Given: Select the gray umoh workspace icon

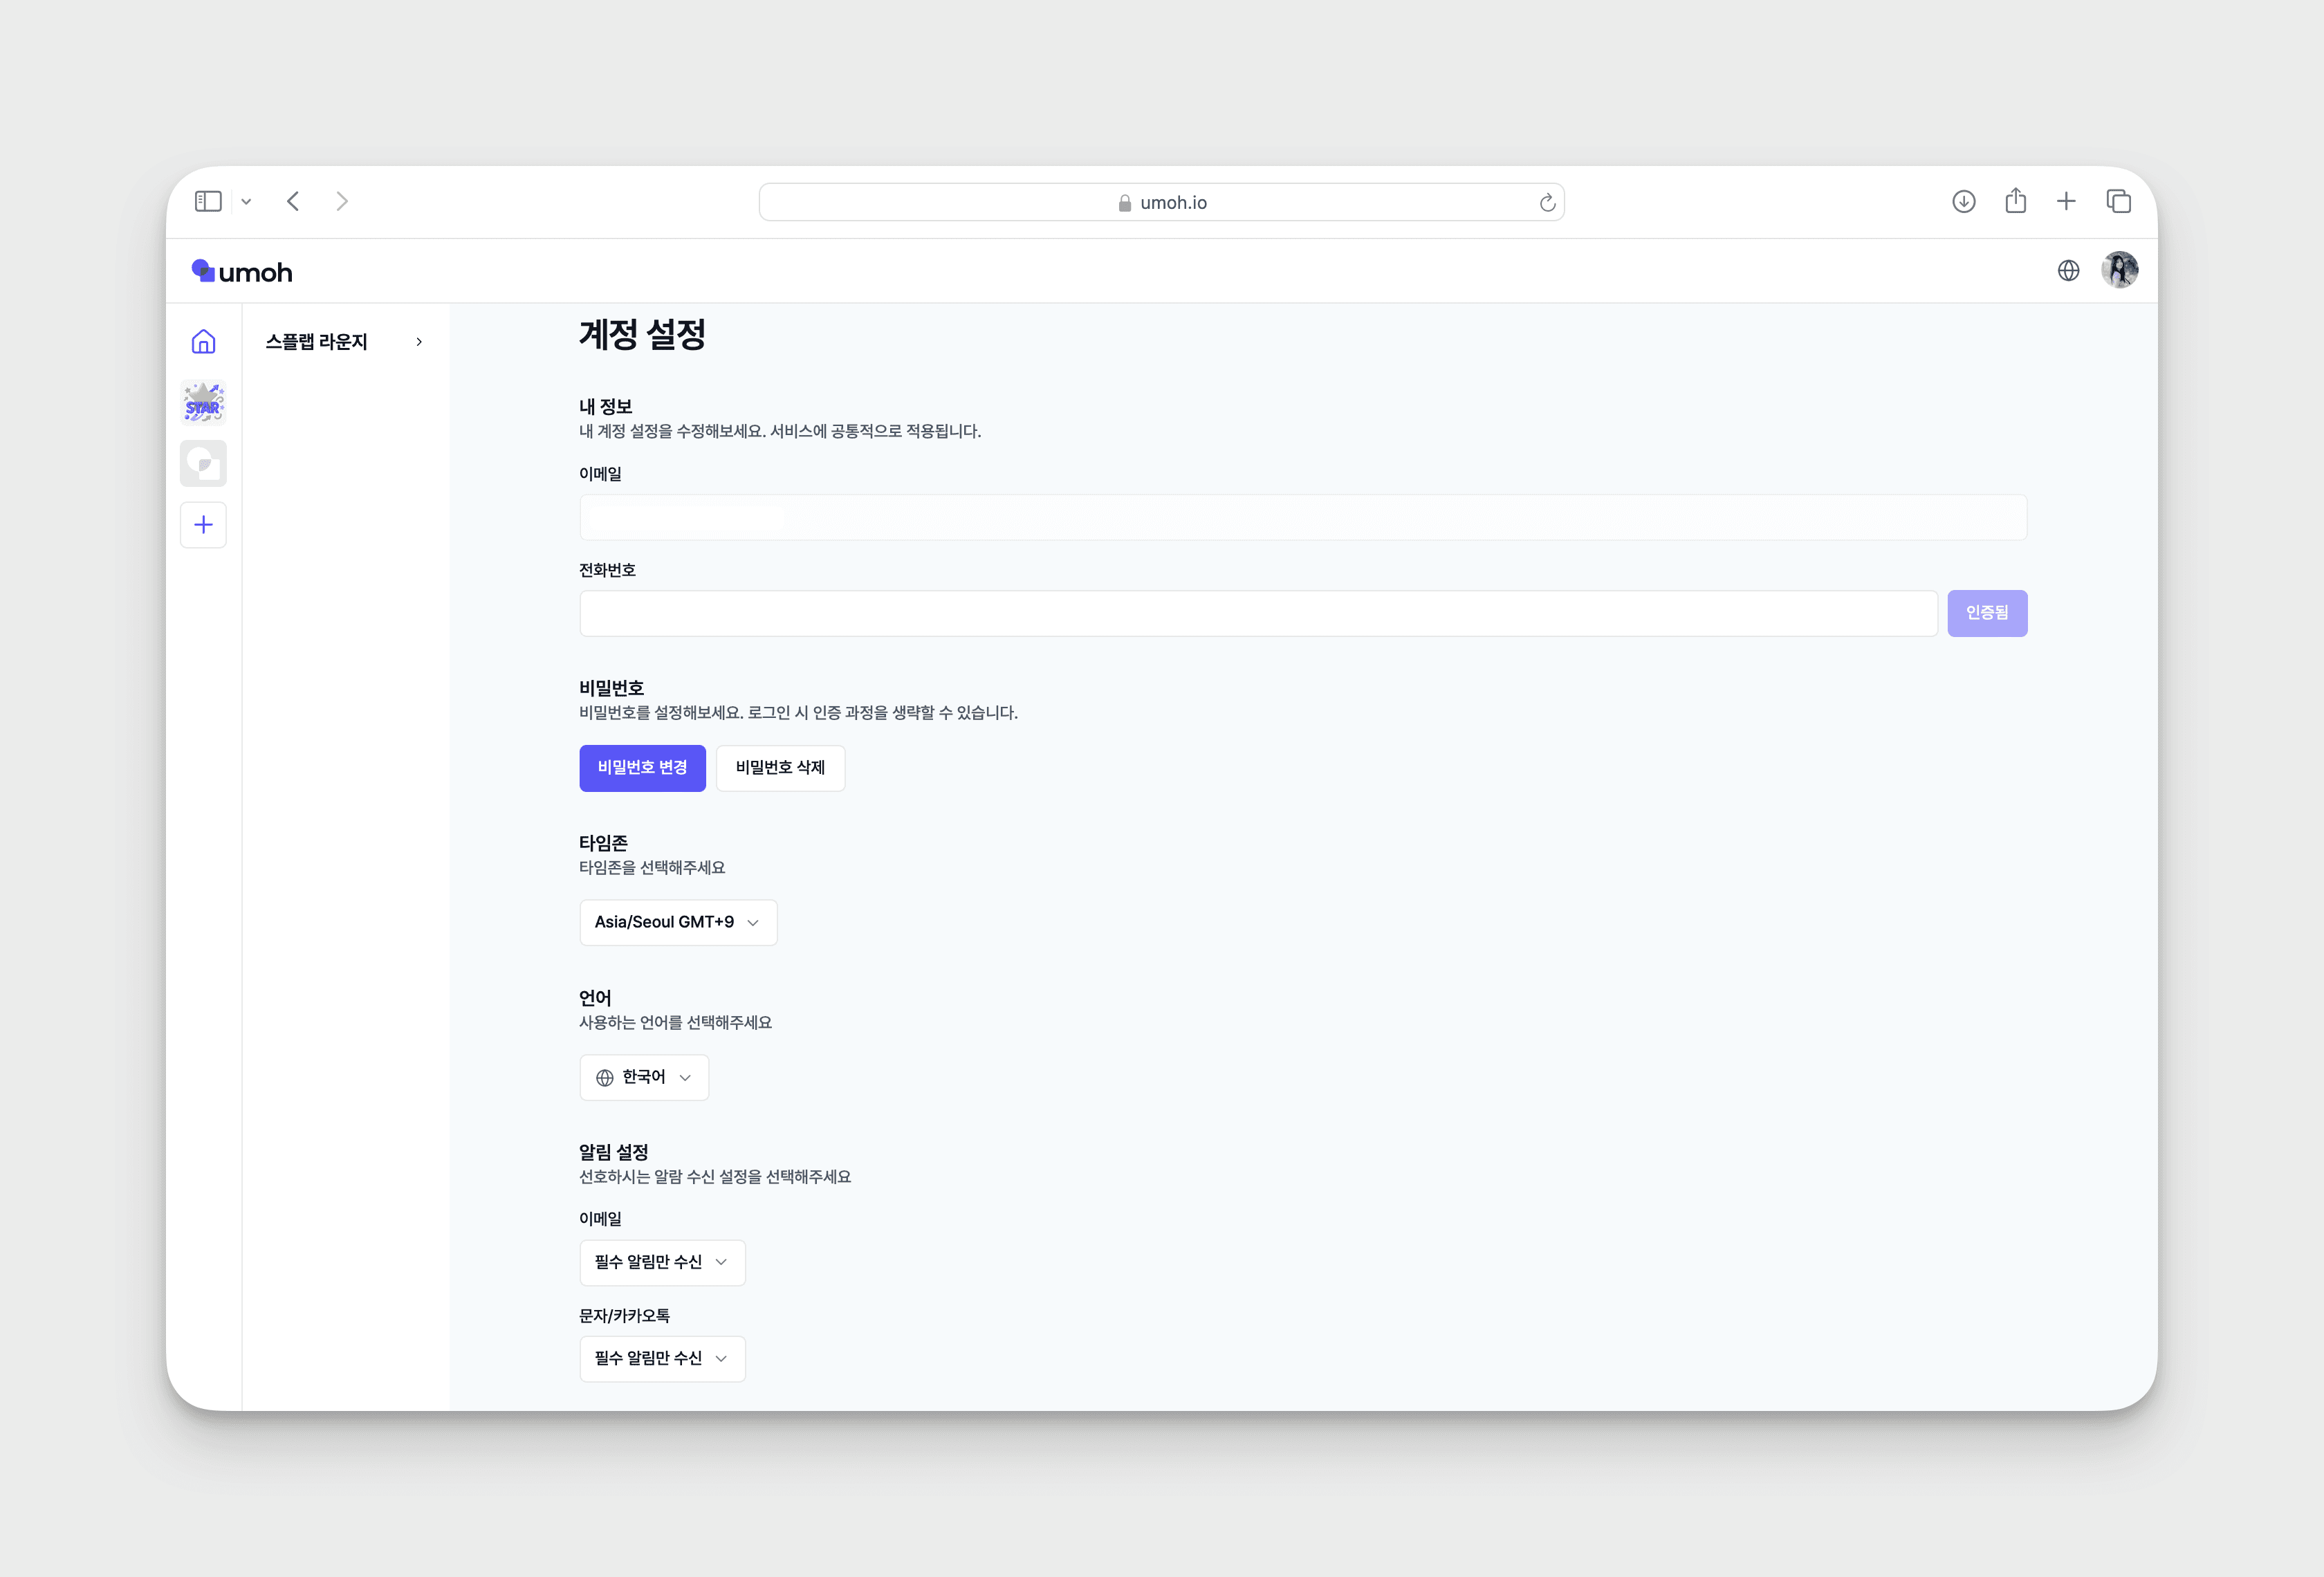Looking at the screenshot, I should (x=203, y=464).
